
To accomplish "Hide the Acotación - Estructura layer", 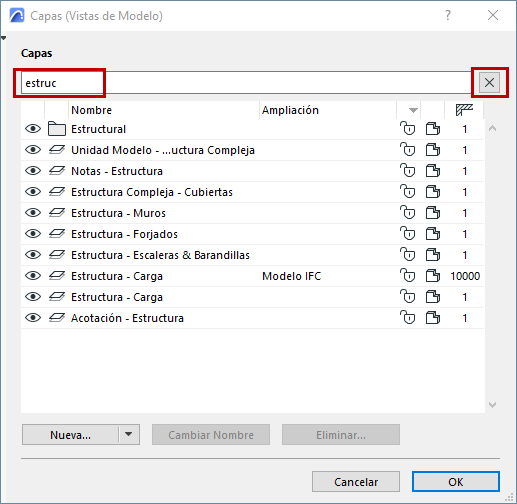I will 33,318.
